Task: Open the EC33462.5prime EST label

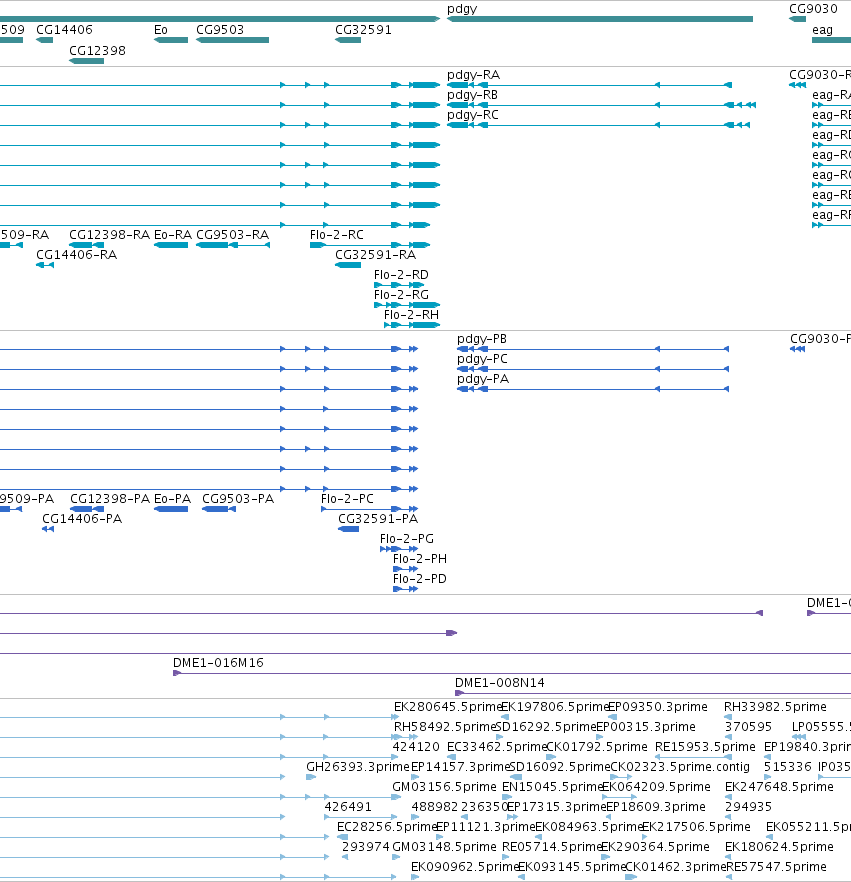Action: point(497,746)
